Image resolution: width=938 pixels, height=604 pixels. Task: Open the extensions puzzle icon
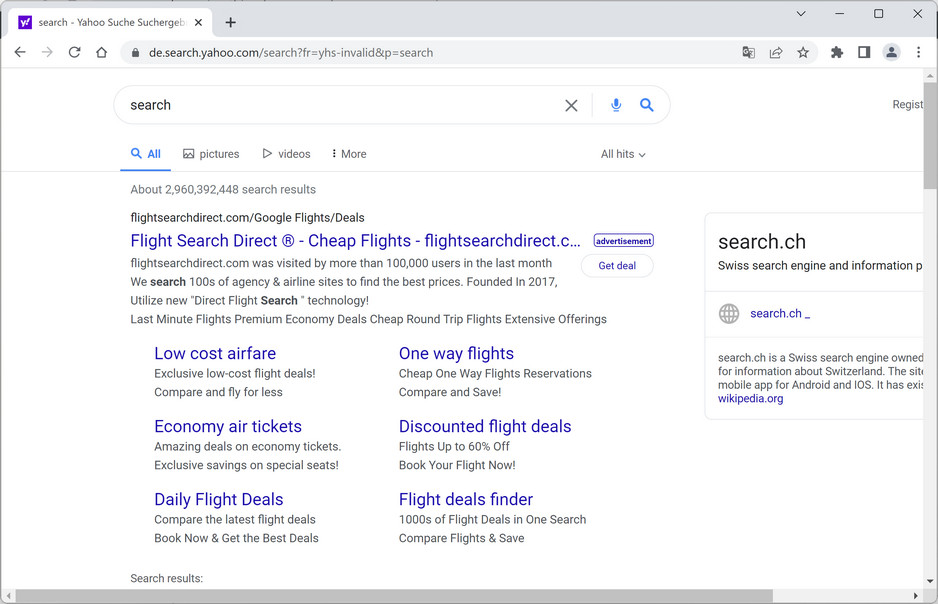[x=837, y=53]
